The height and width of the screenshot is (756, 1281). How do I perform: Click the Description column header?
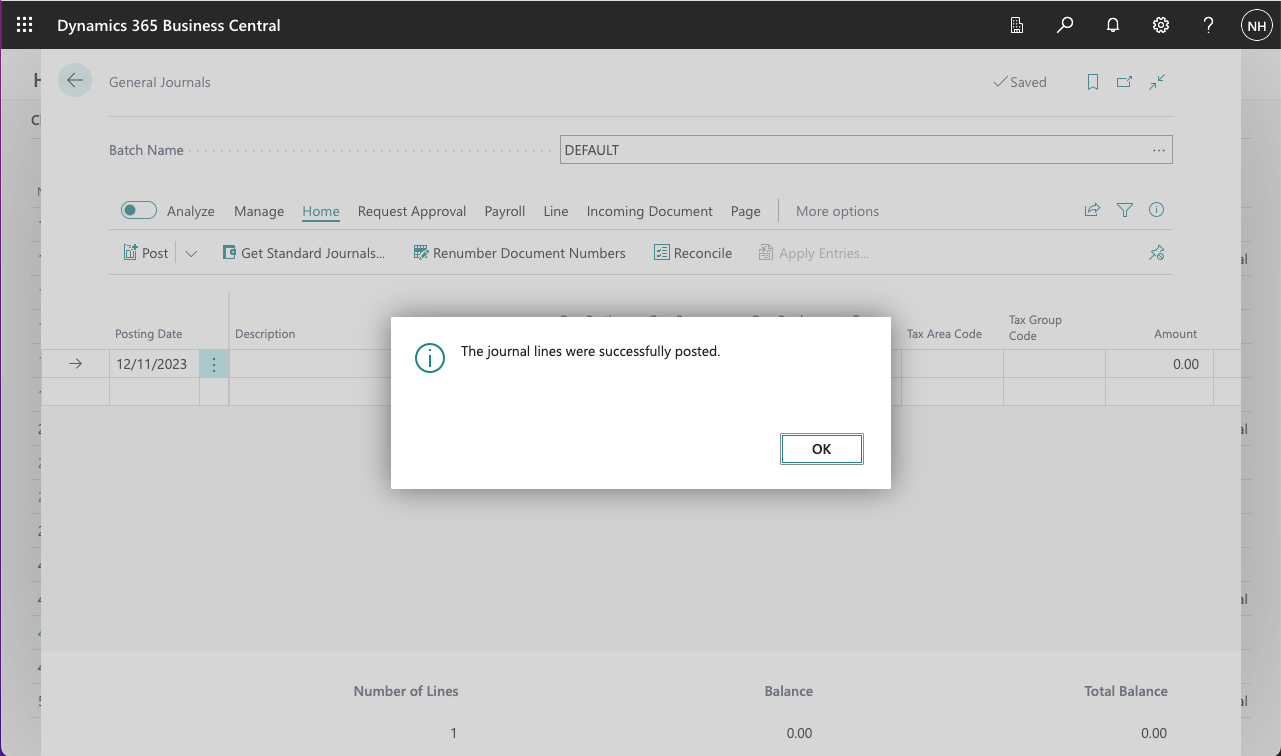click(265, 334)
